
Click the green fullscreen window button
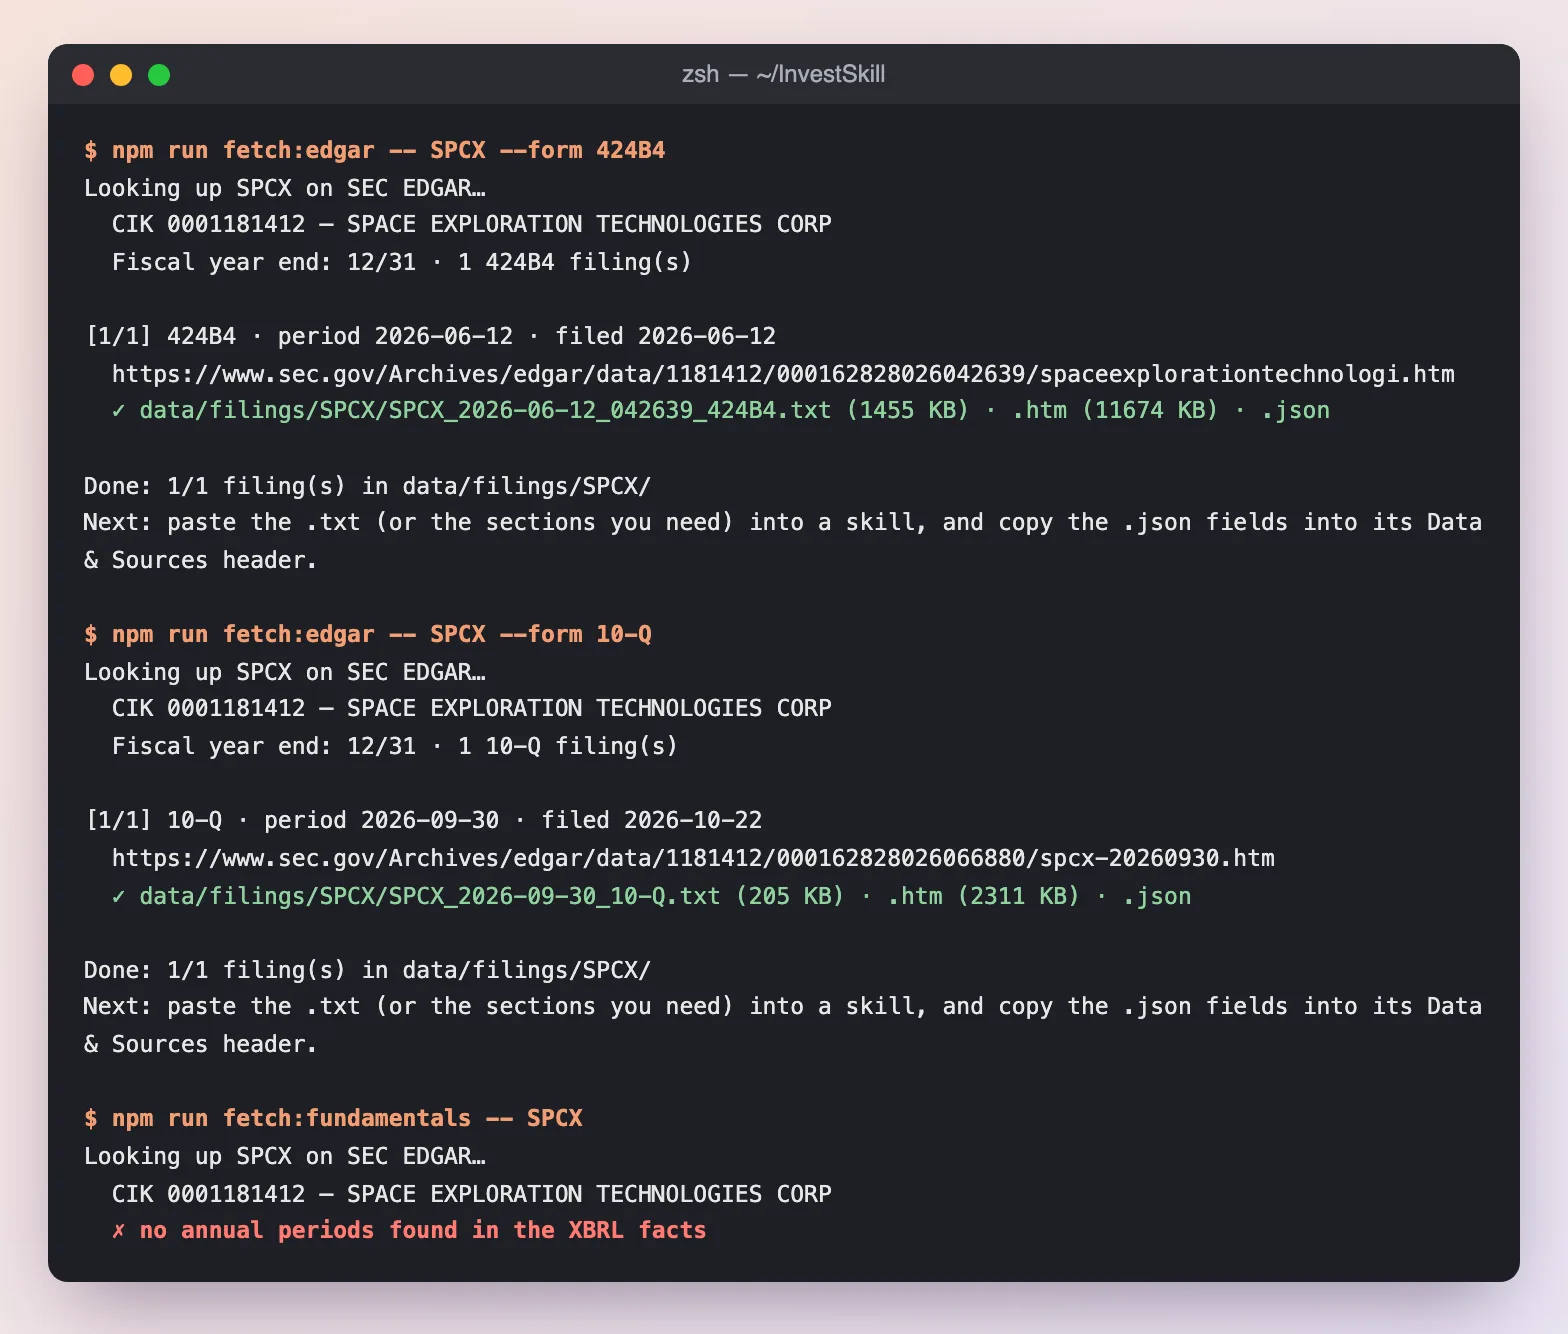click(x=159, y=75)
